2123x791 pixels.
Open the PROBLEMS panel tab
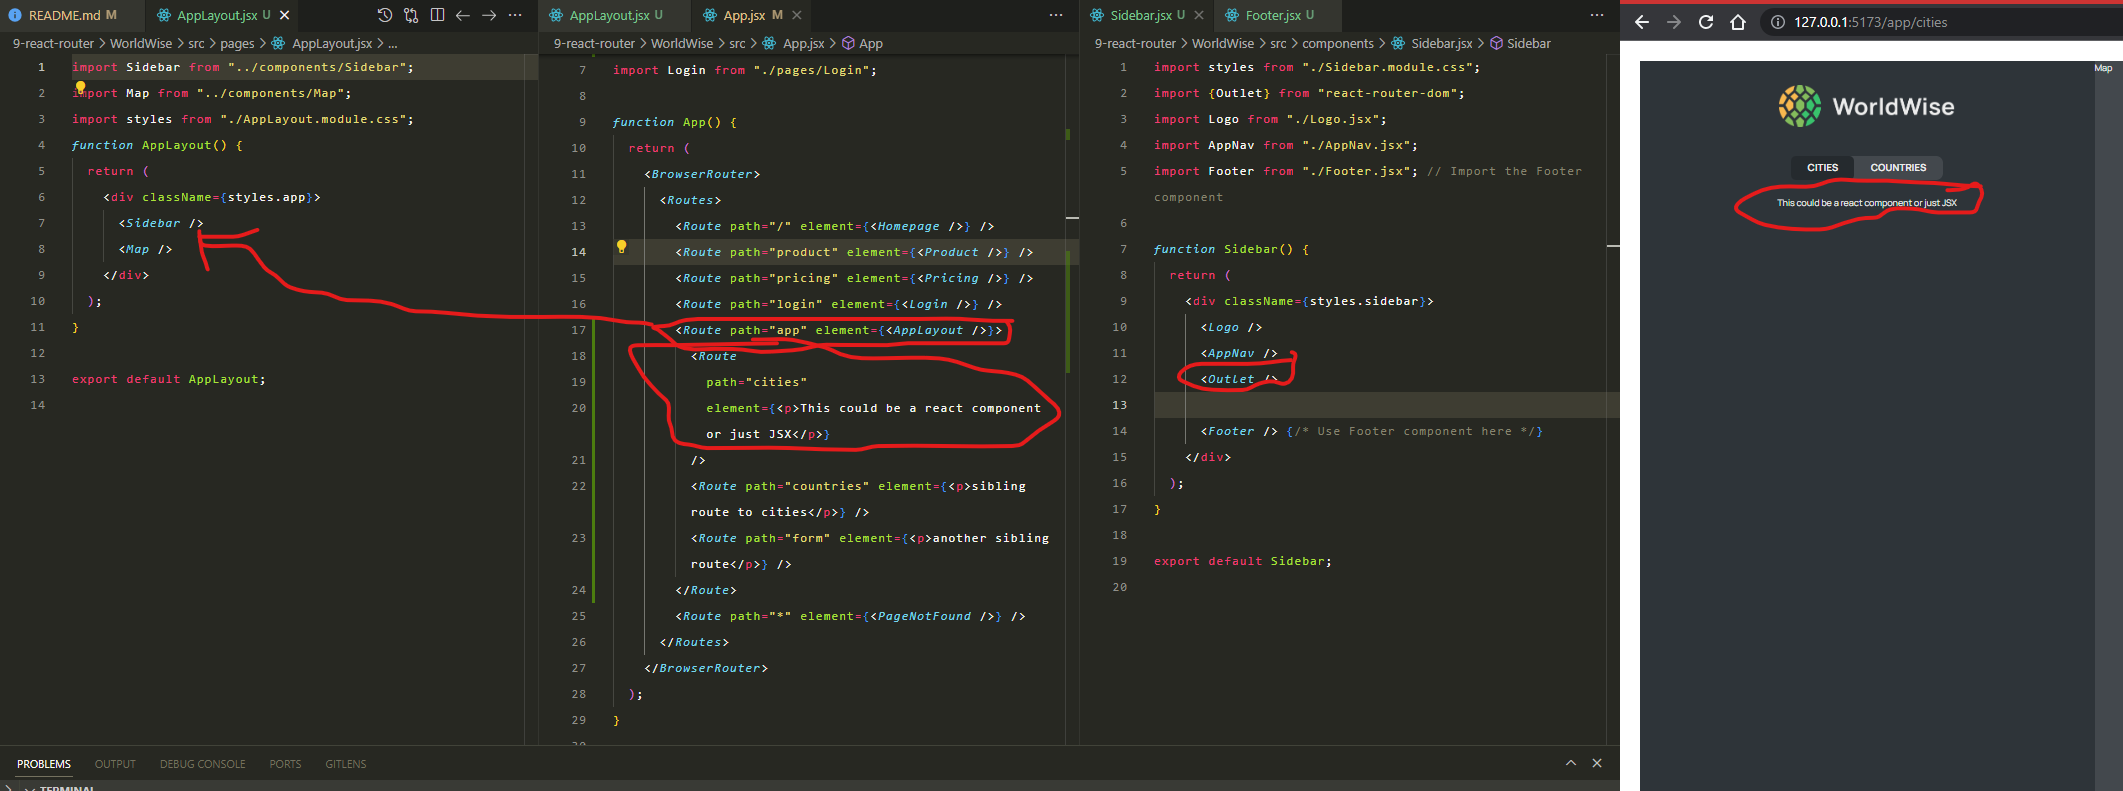click(x=44, y=764)
